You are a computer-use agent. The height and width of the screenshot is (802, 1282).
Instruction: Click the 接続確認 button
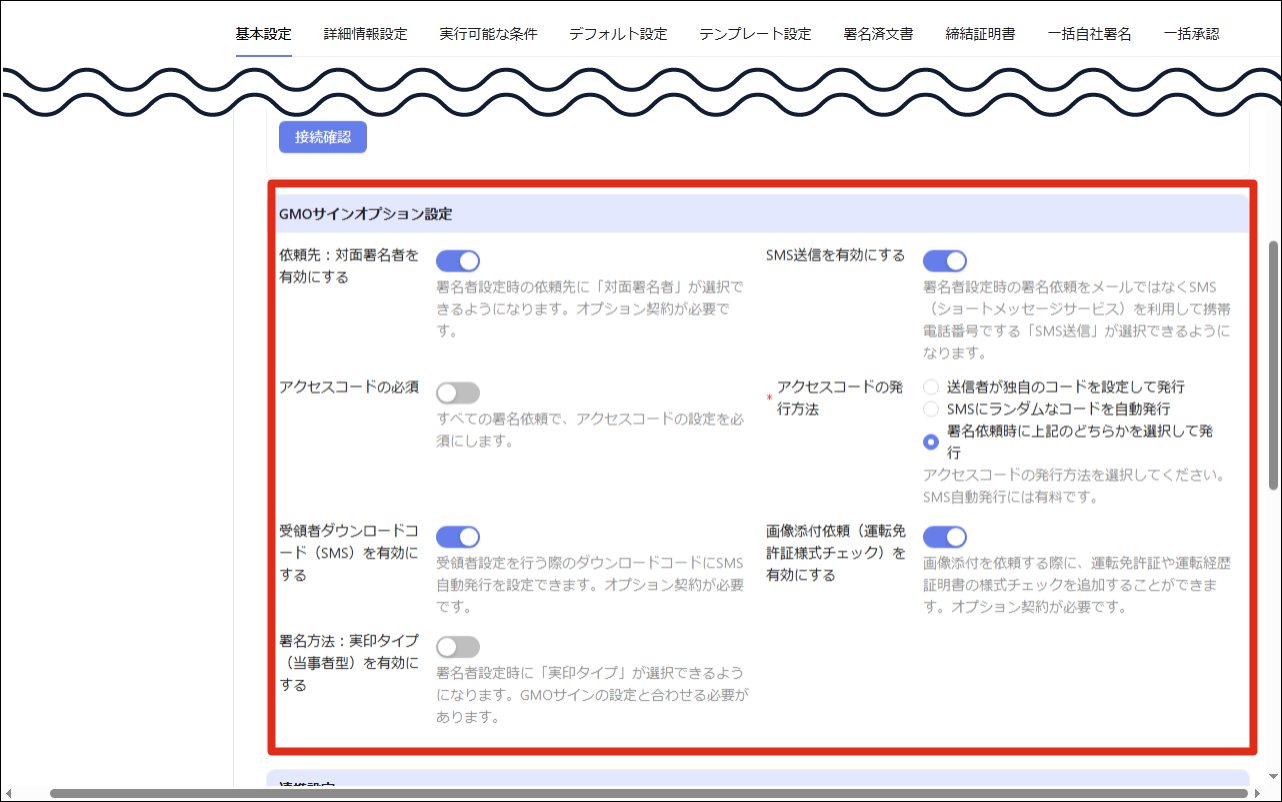(323, 137)
